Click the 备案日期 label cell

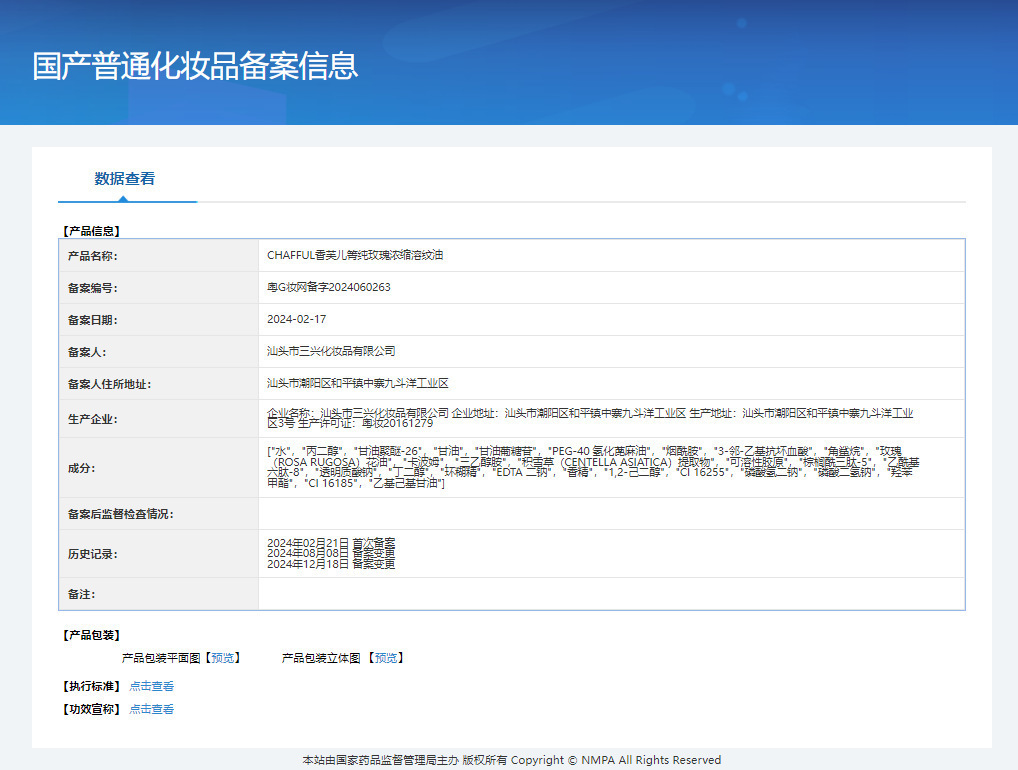158,319
